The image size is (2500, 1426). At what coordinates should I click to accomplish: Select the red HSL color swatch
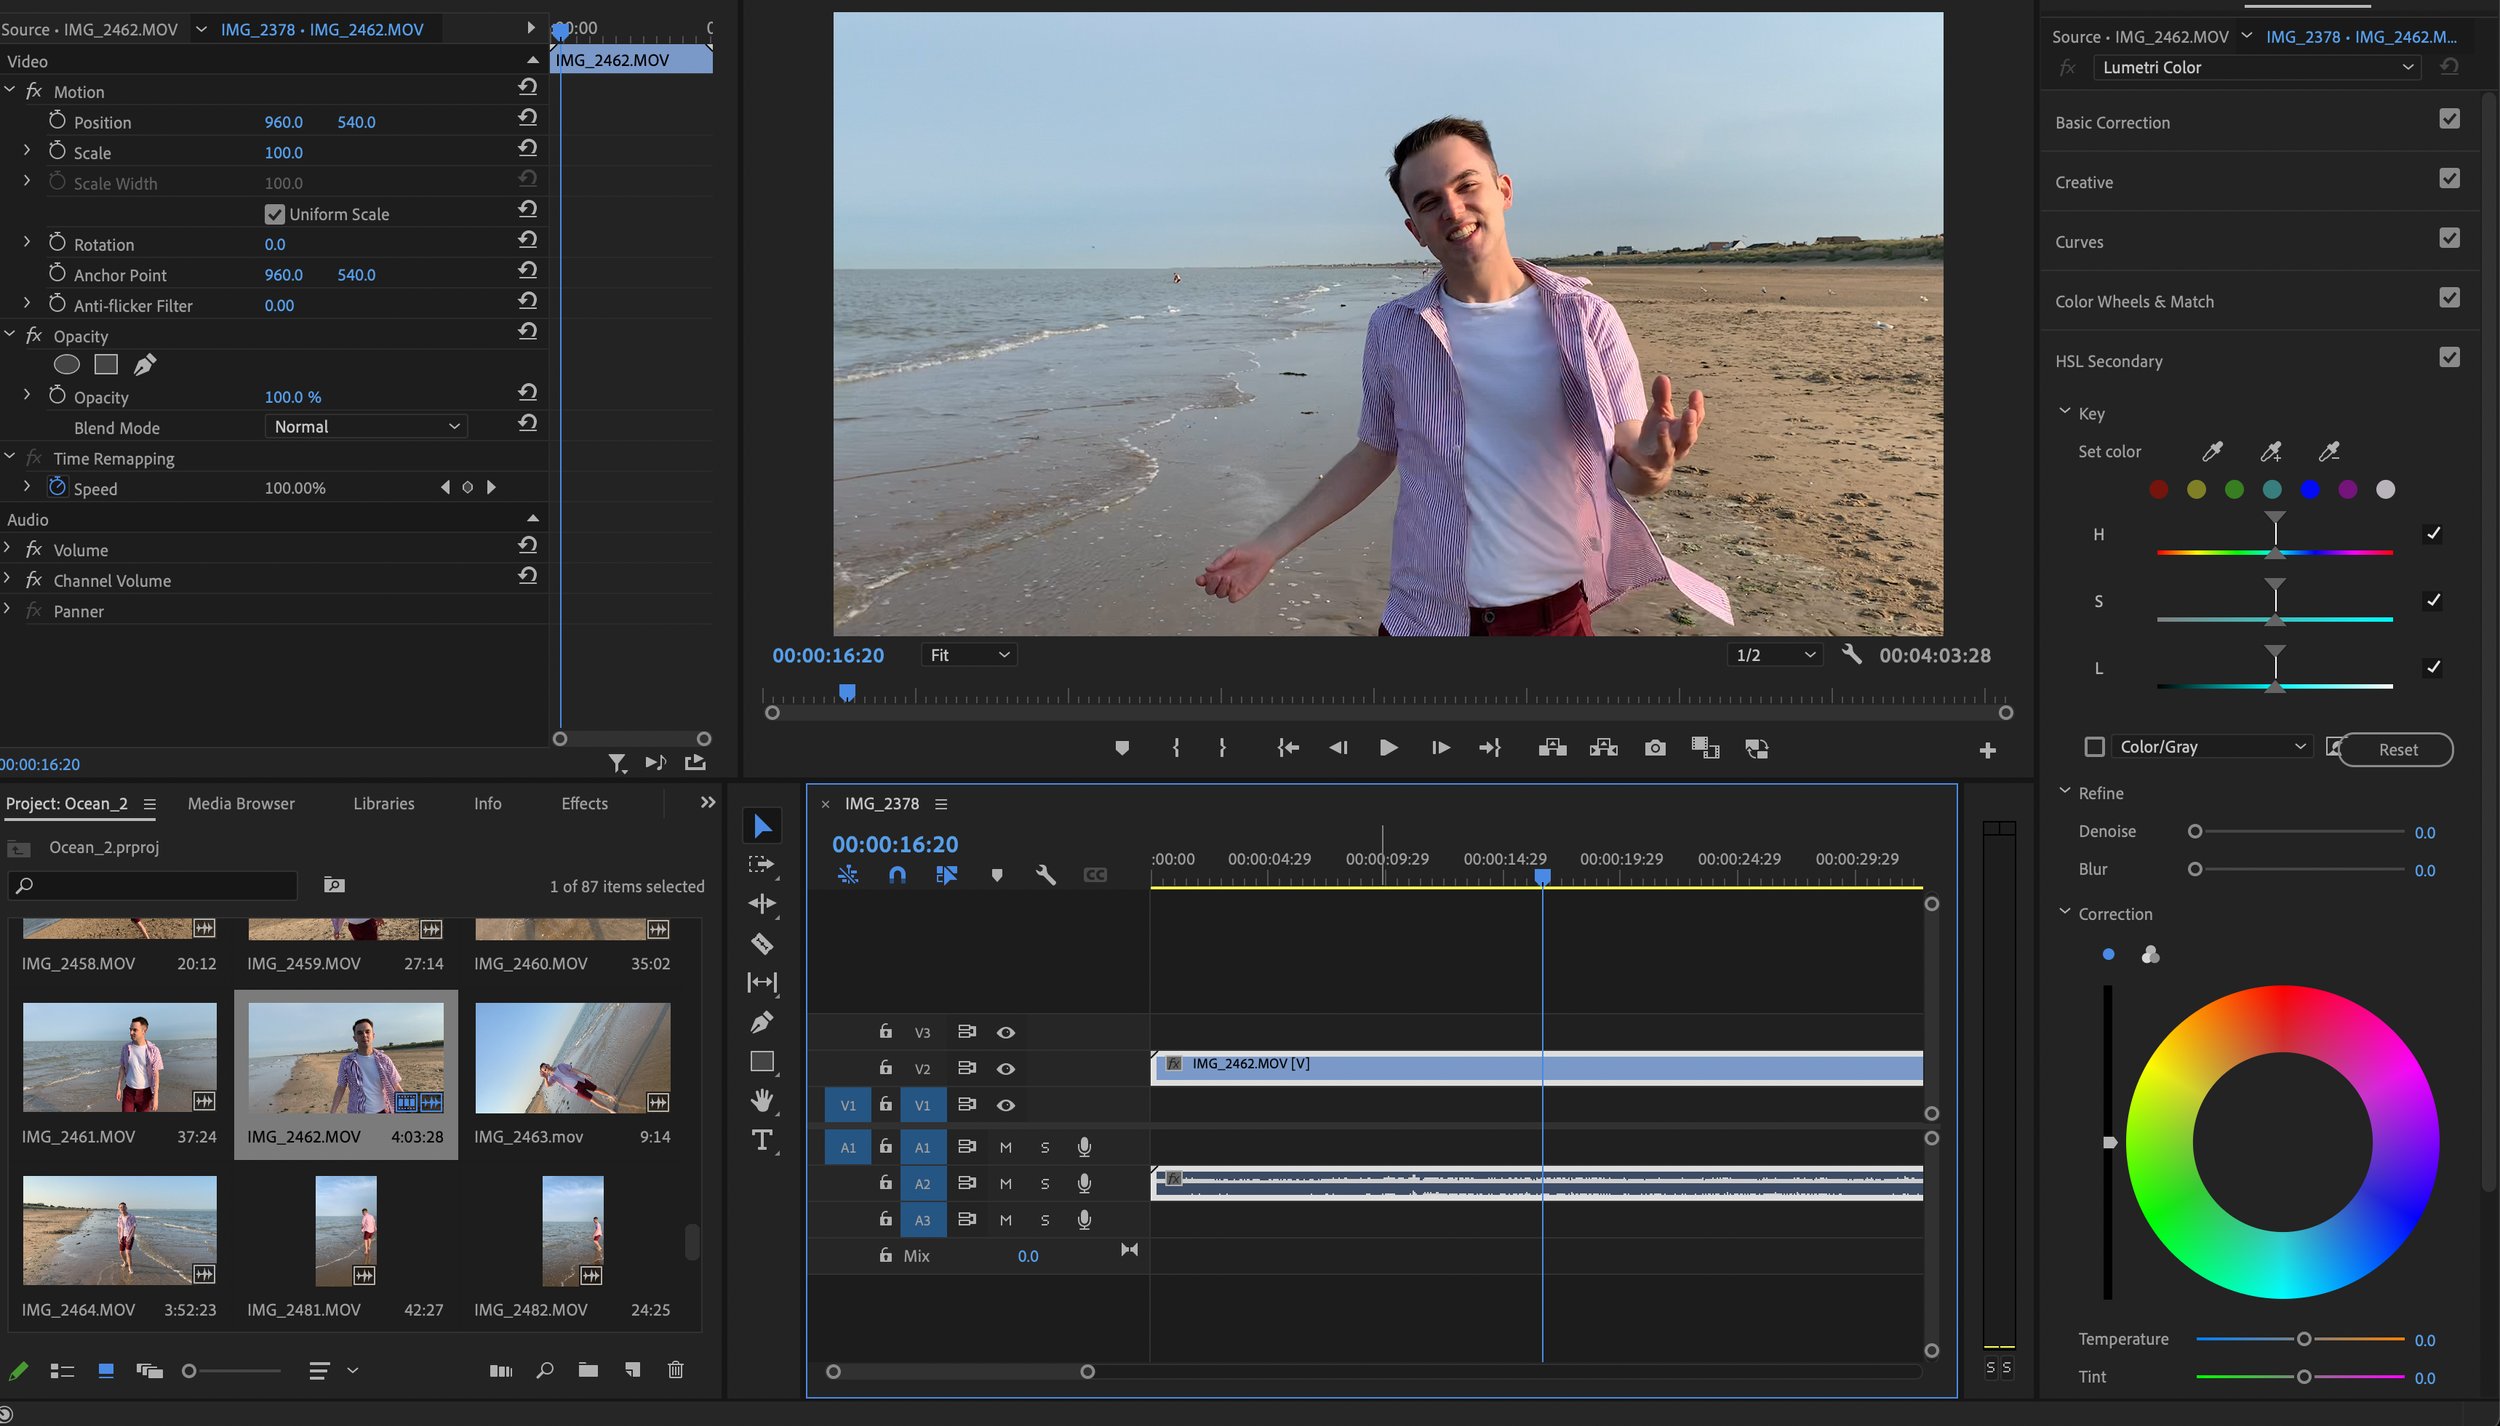[x=2158, y=489]
